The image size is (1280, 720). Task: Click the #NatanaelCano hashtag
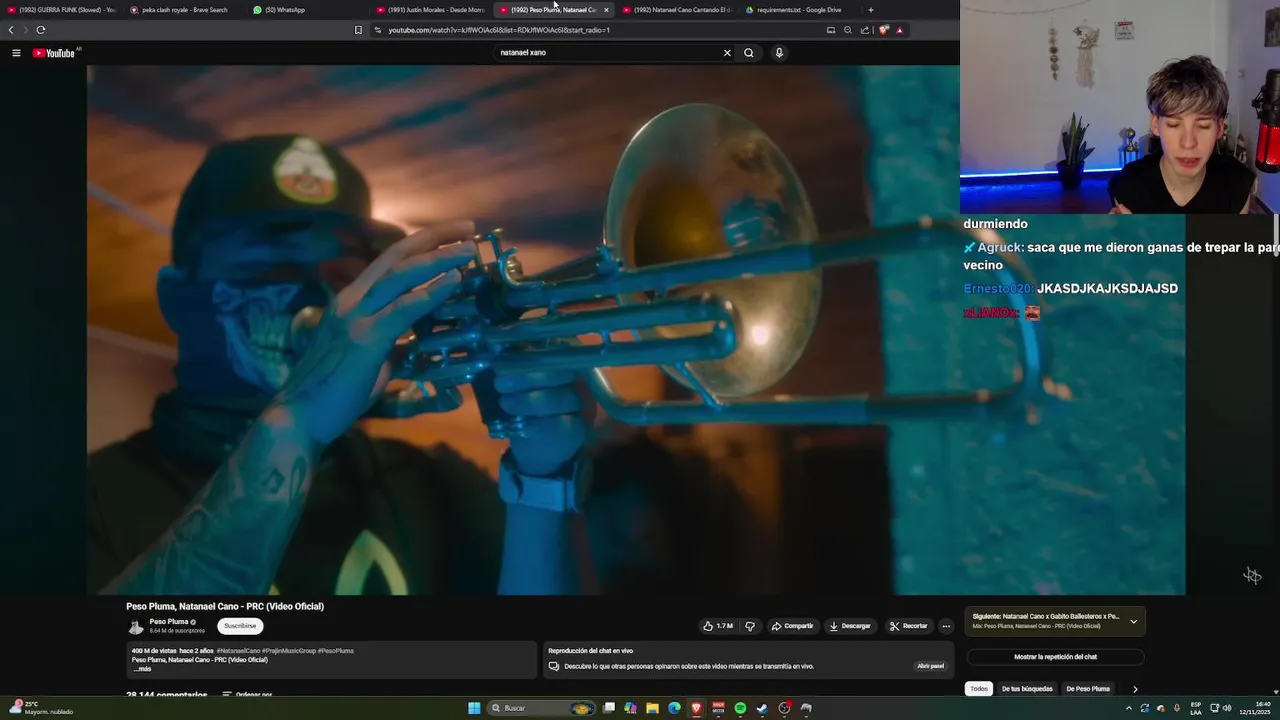coord(238,651)
